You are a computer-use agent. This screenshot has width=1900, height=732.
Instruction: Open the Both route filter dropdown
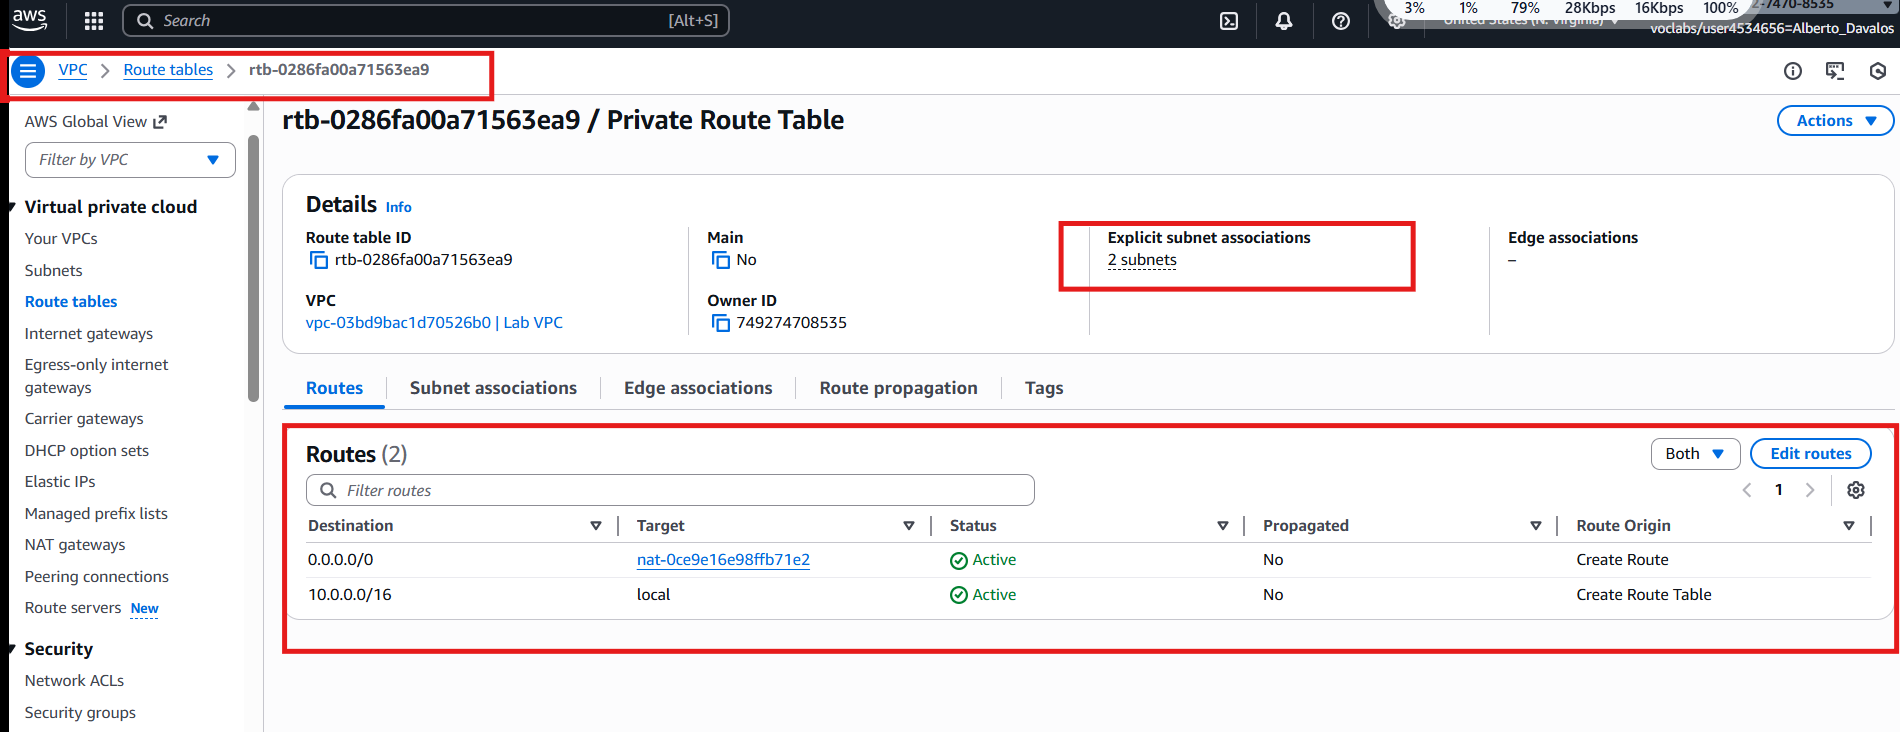coord(1694,454)
